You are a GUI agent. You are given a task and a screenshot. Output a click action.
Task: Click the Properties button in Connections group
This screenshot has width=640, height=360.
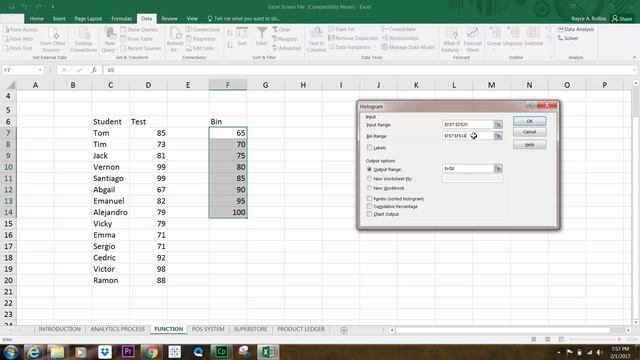pyautogui.click(x=201, y=39)
